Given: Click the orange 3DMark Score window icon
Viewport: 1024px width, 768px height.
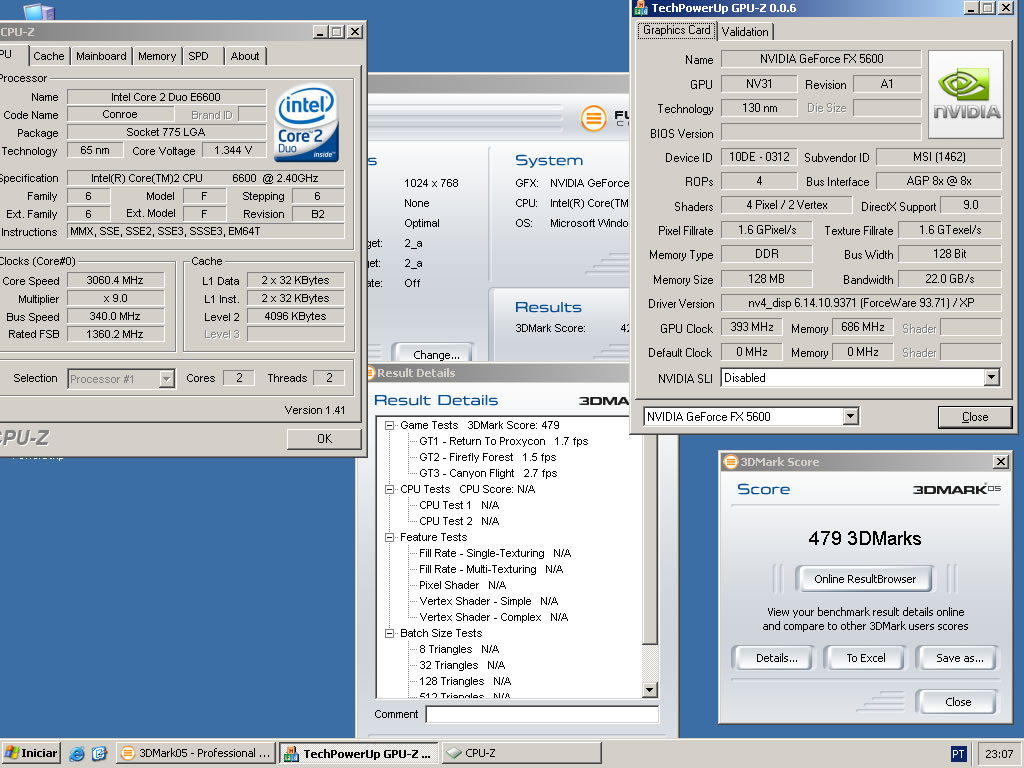Looking at the screenshot, I should click(729, 462).
